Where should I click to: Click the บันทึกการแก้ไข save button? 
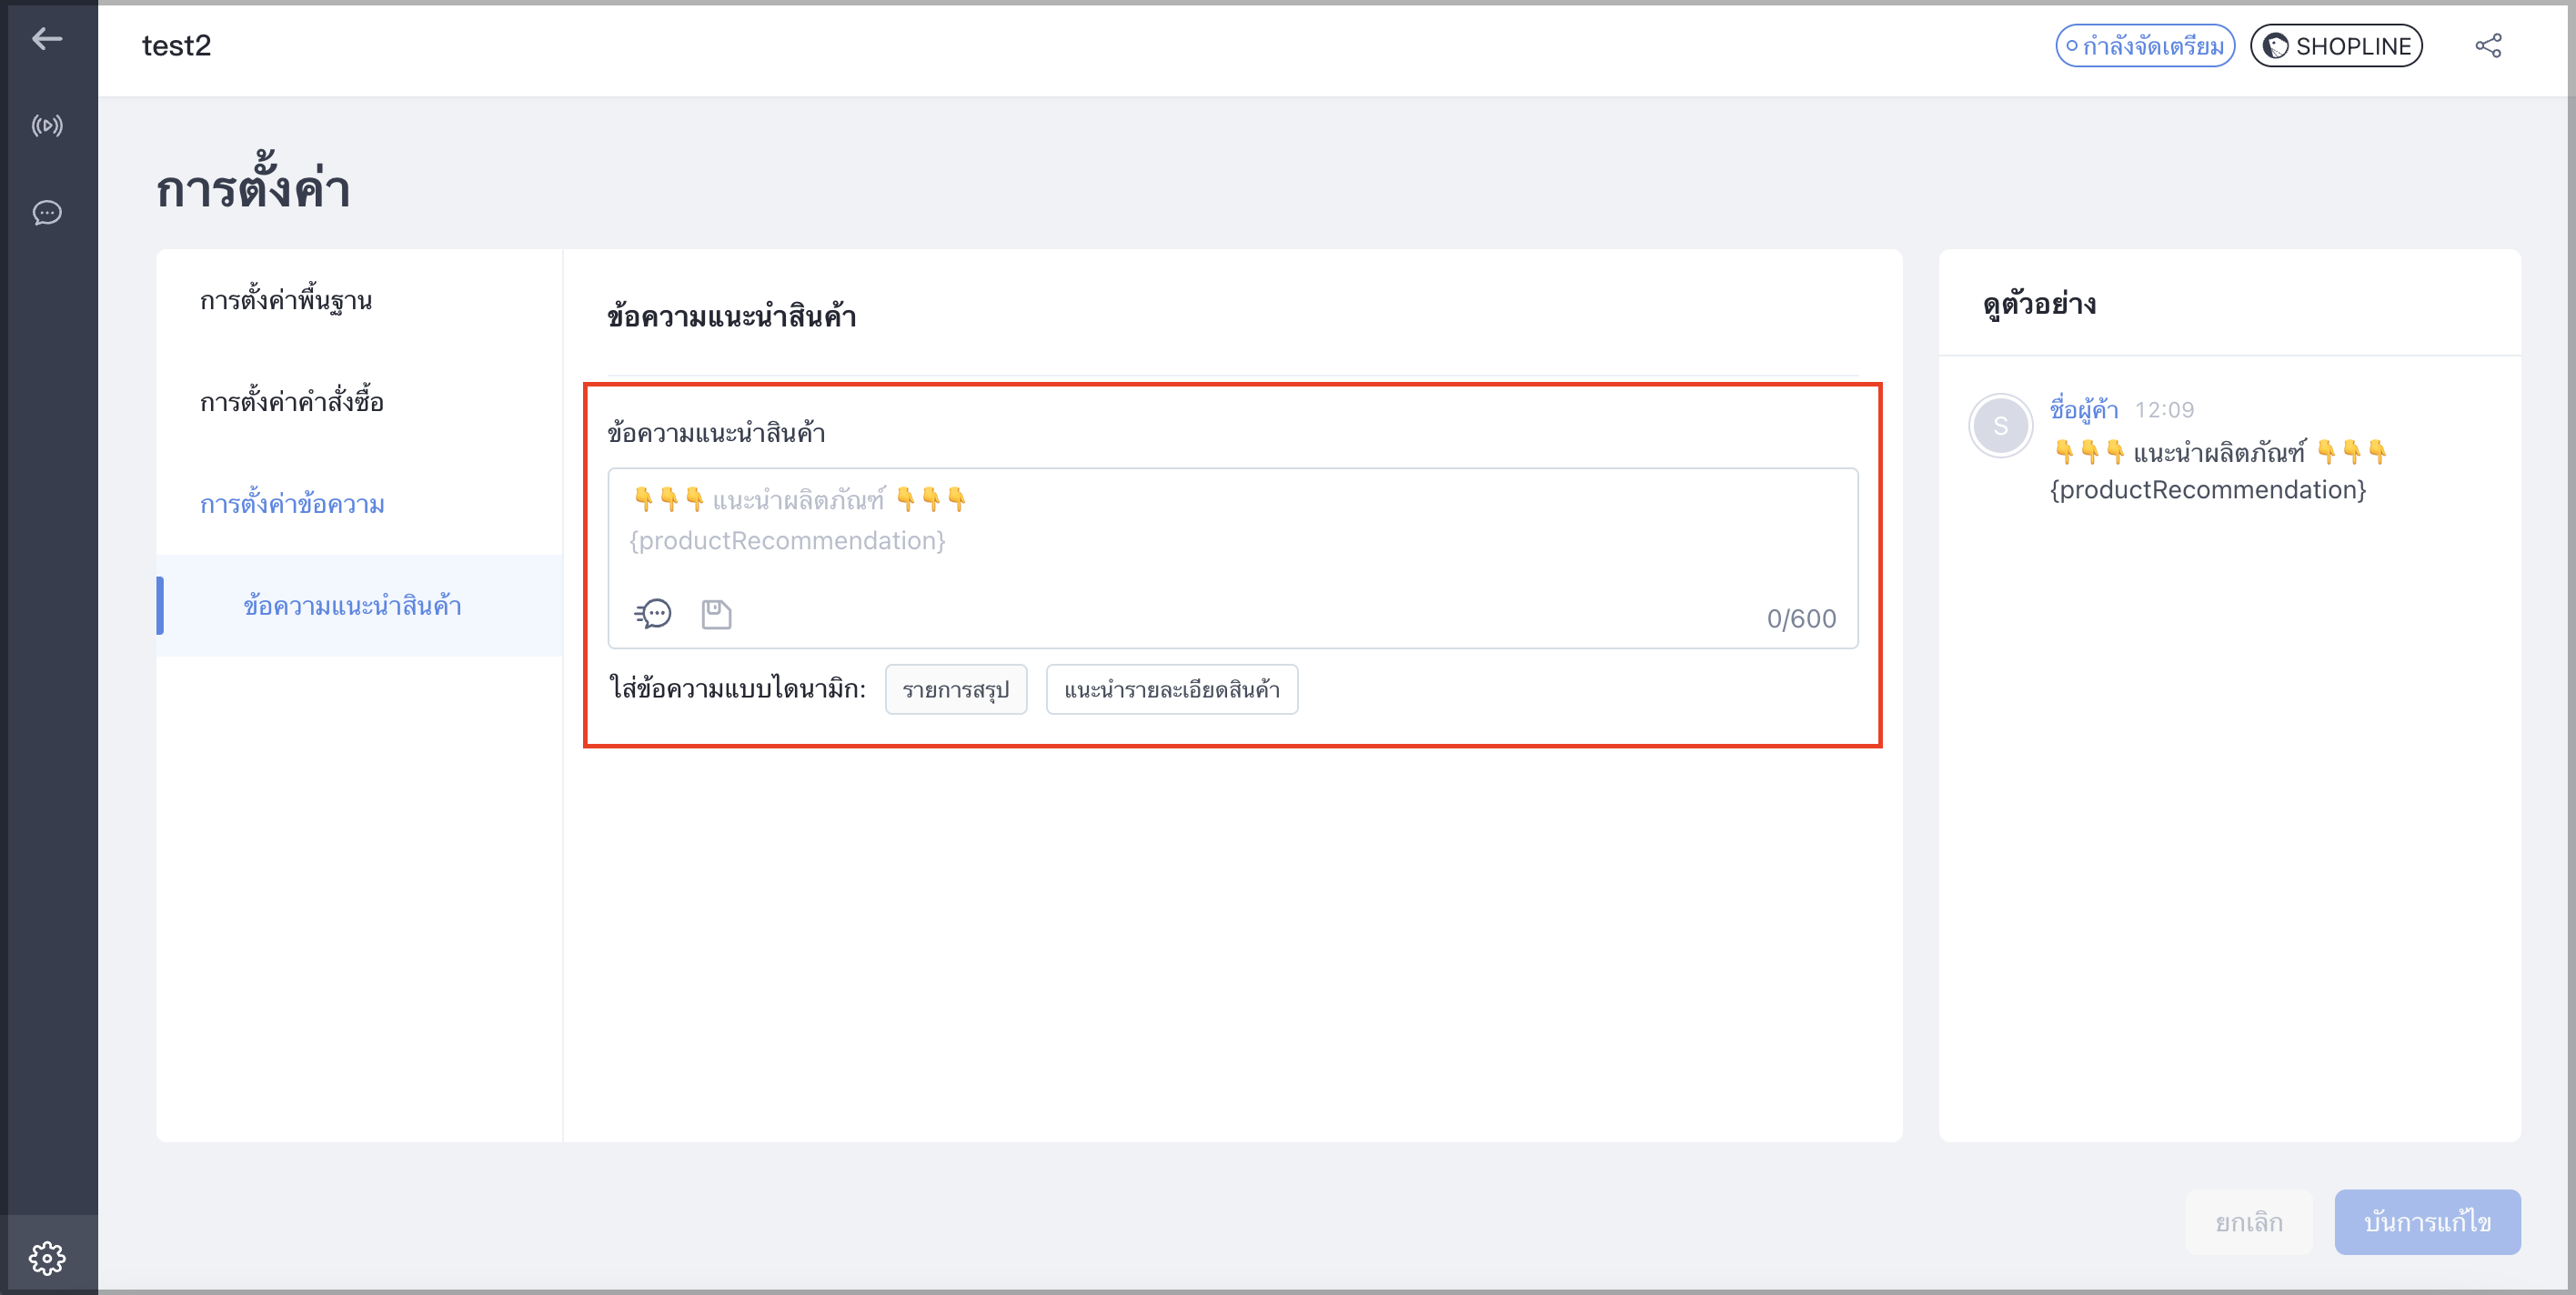[2427, 1222]
